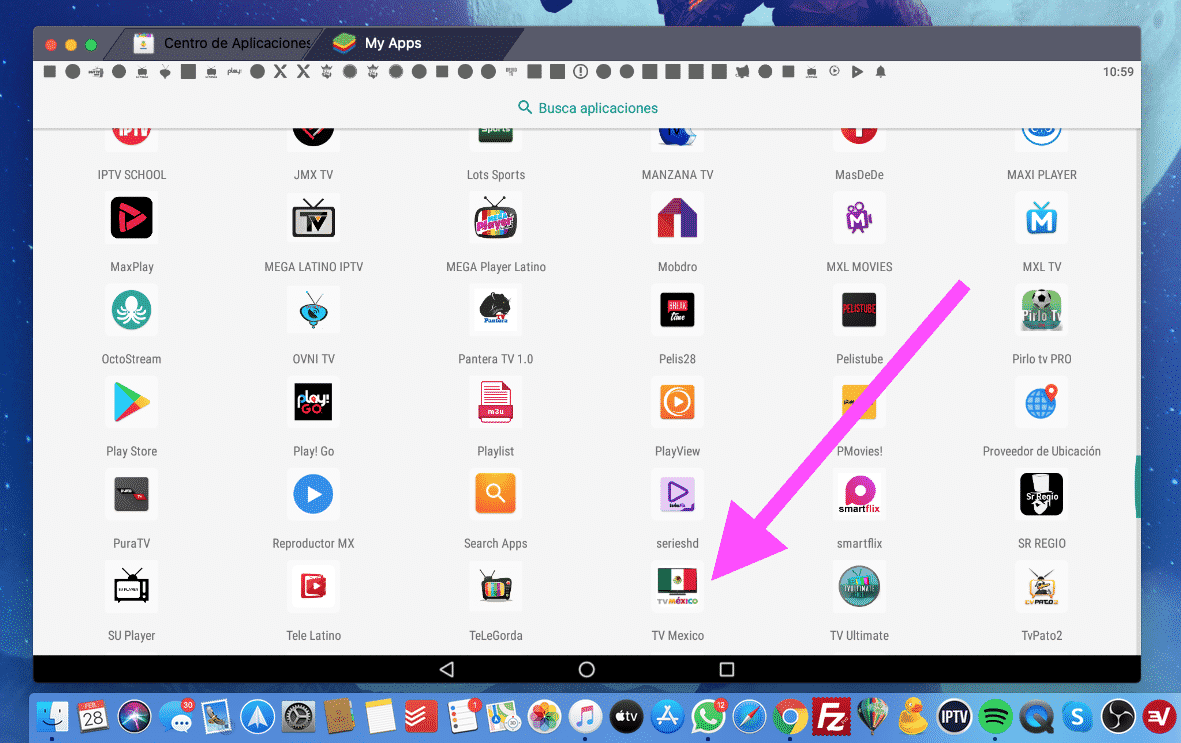Click the Busca aplicaciones search field

(x=587, y=107)
